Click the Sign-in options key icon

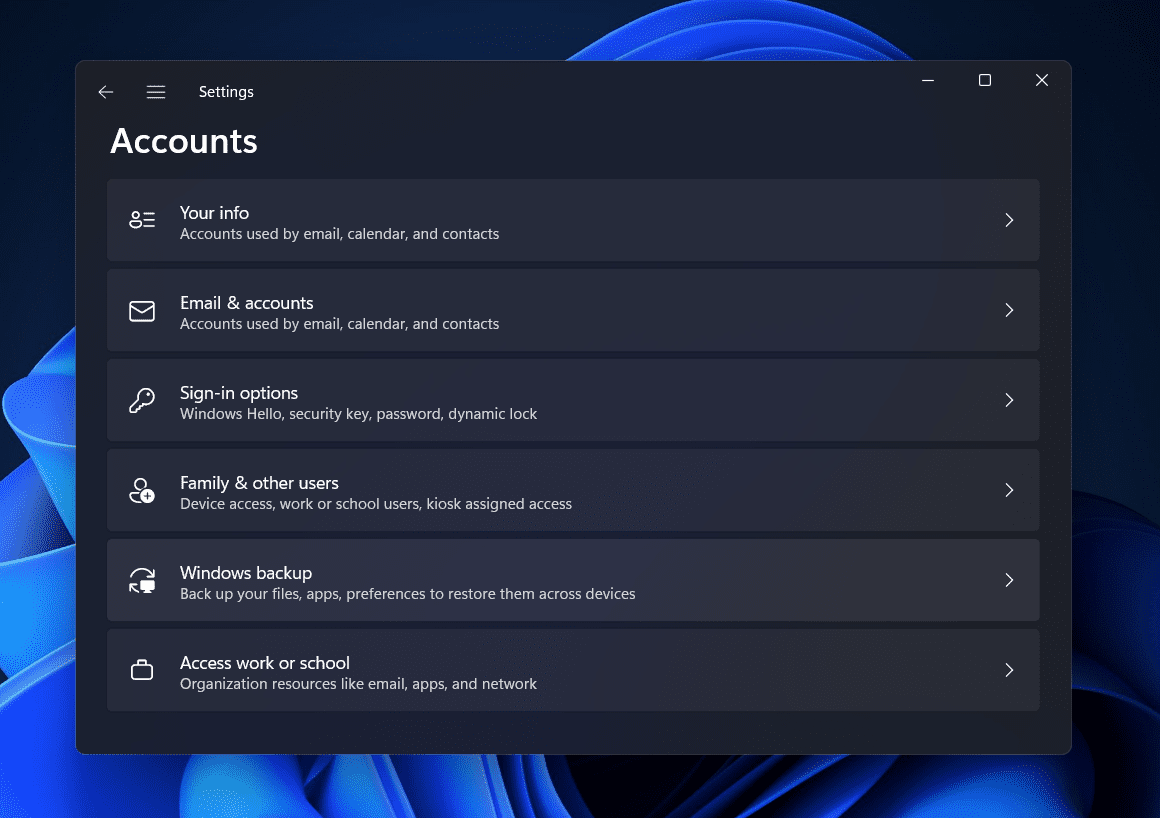coord(142,400)
